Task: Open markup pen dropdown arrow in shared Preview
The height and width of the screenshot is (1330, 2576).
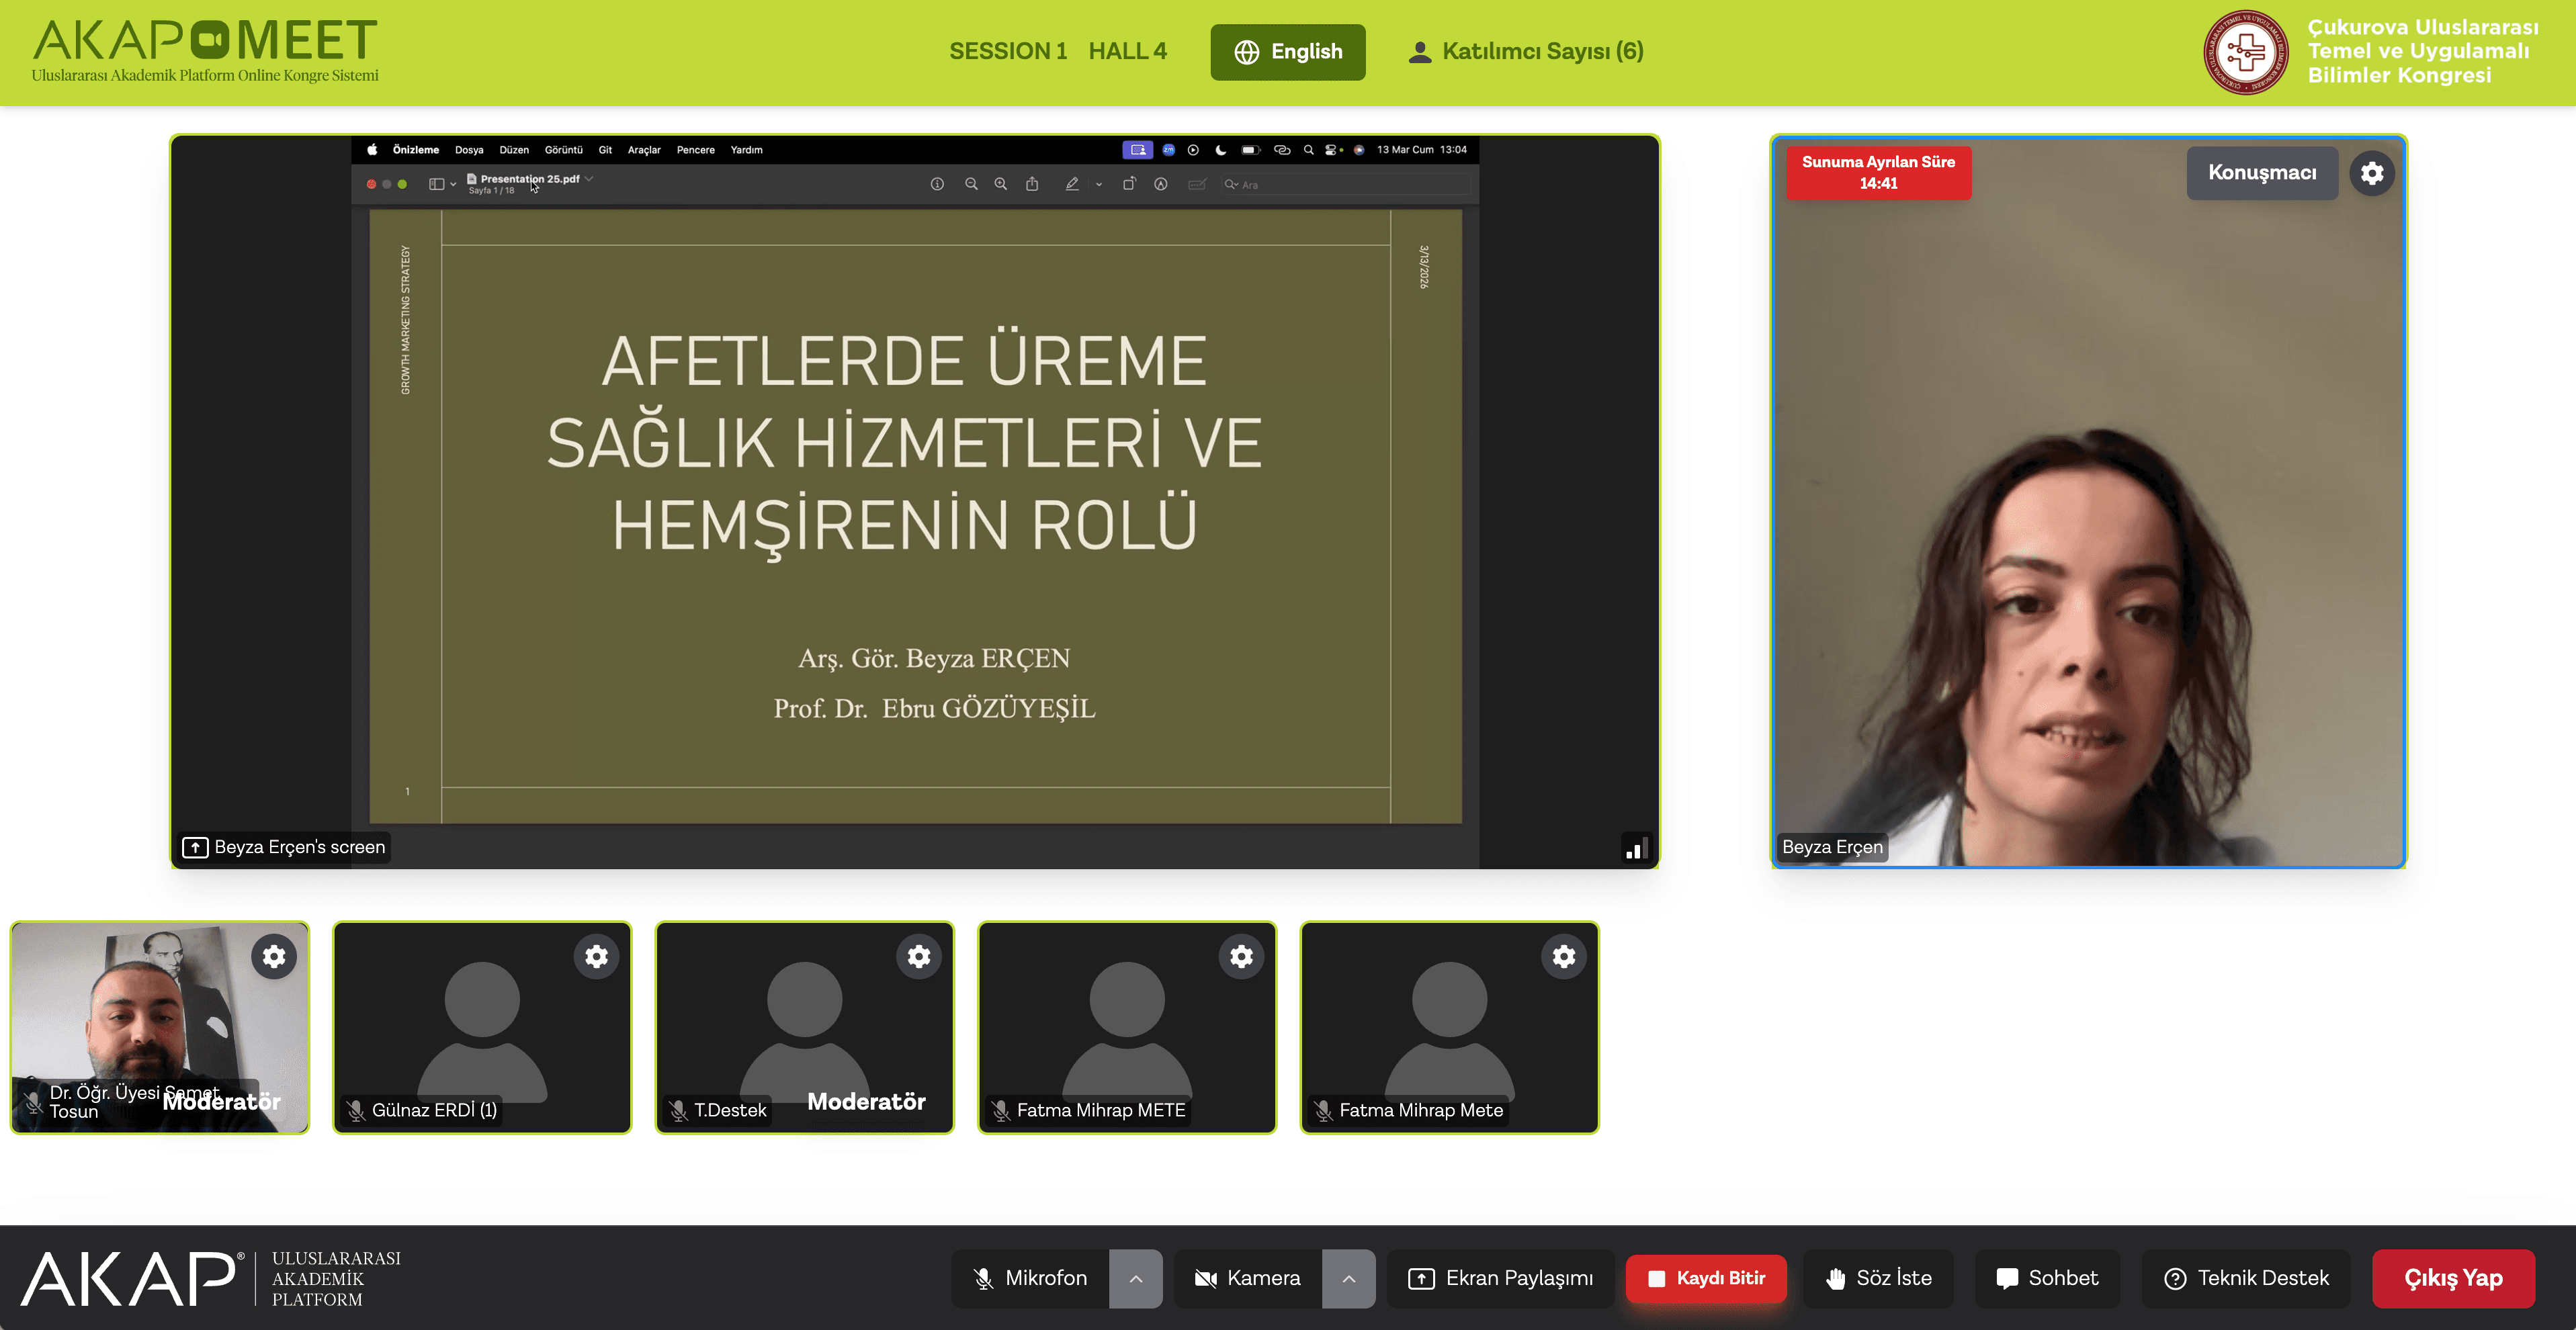Action: coord(1098,184)
